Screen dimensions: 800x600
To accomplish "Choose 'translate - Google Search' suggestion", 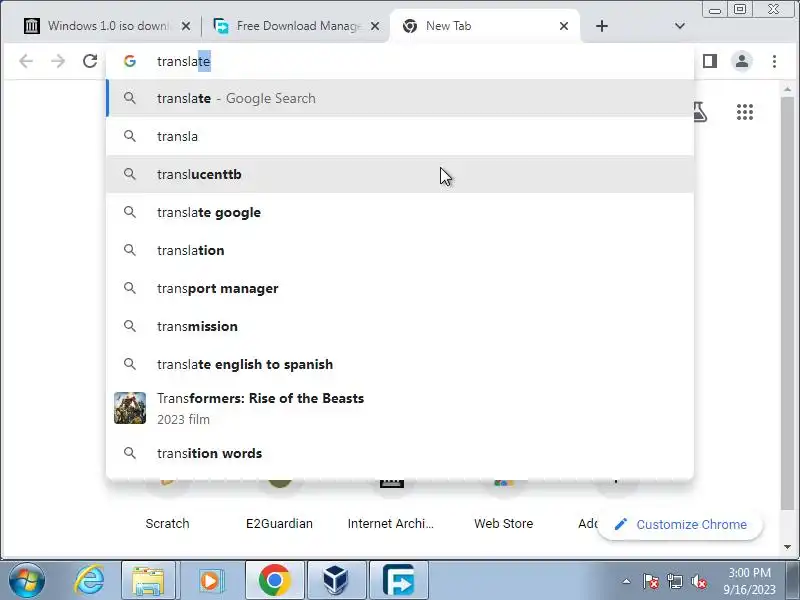I will pyautogui.click(x=399, y=98).
